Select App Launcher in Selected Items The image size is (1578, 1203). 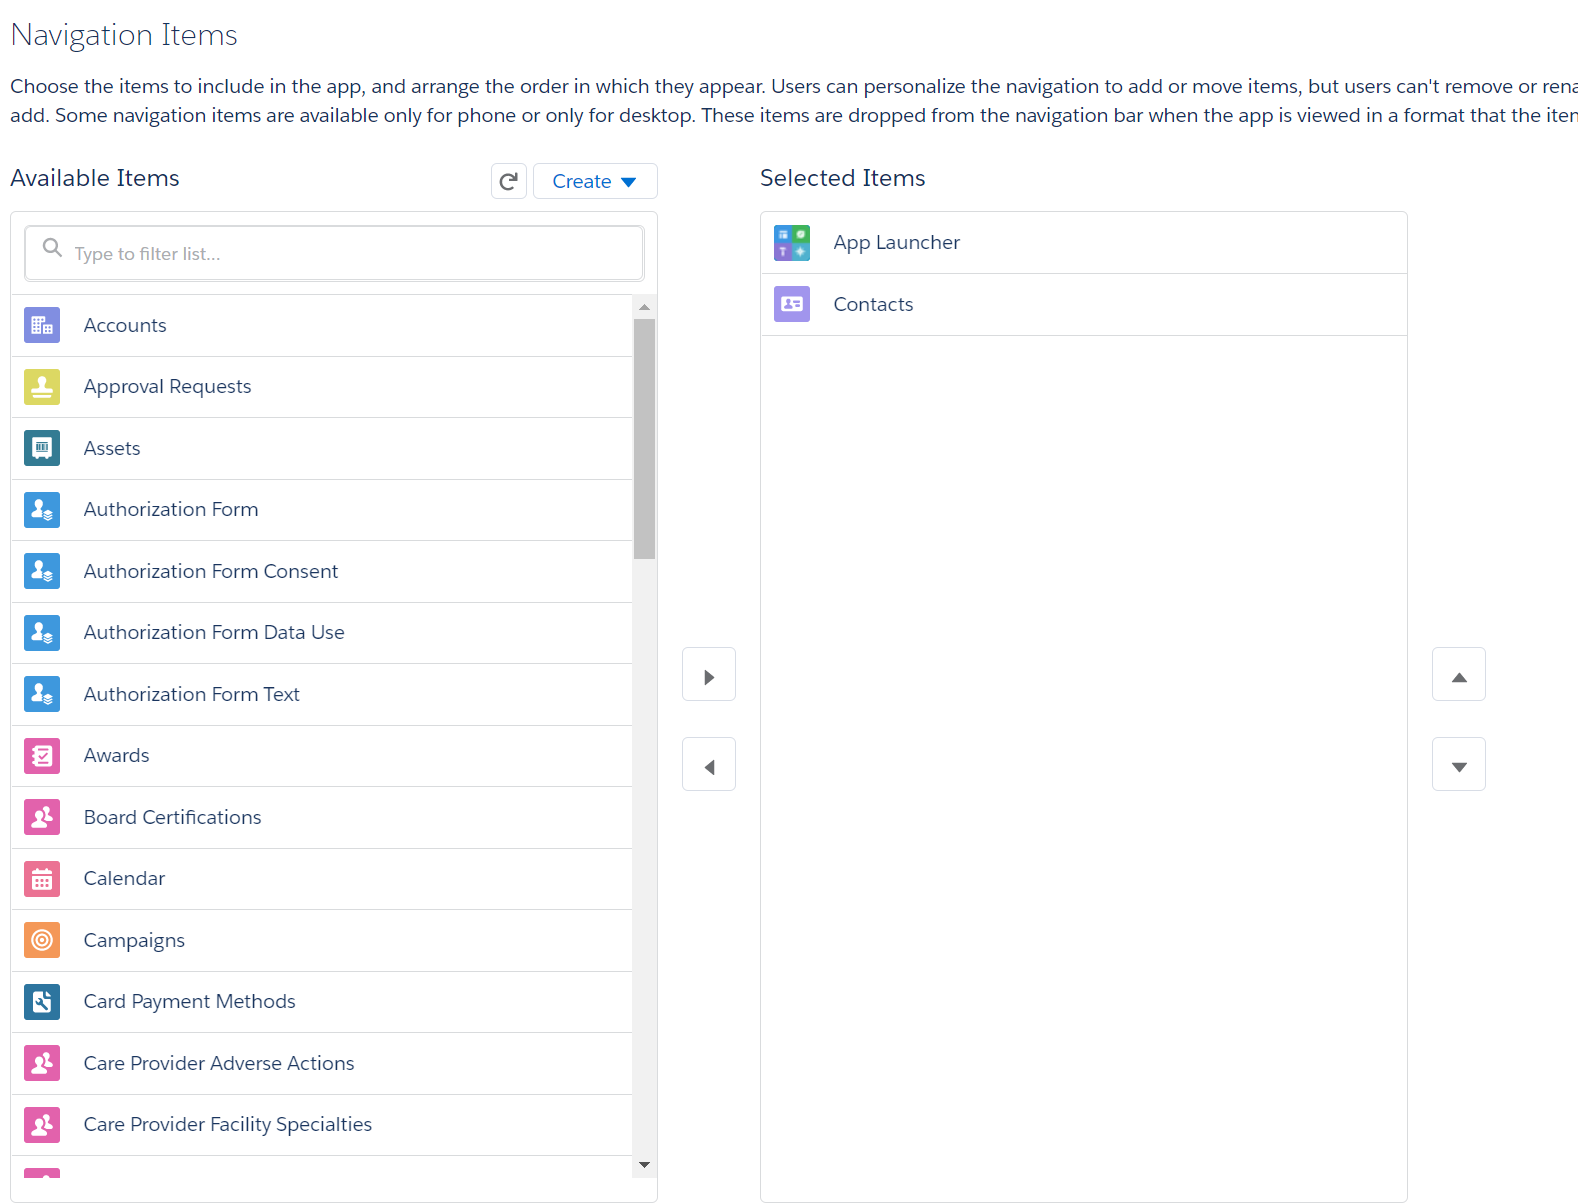point(1084,243)
